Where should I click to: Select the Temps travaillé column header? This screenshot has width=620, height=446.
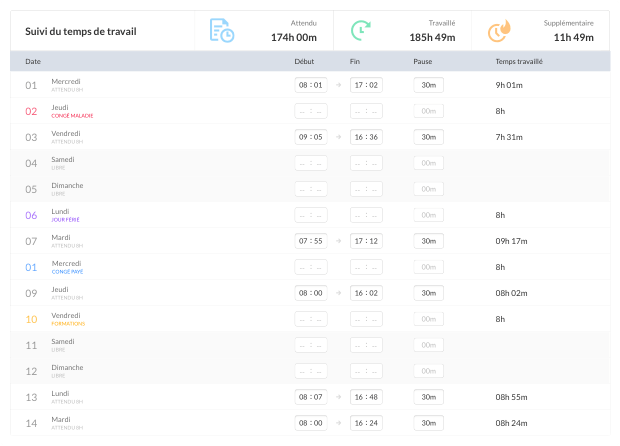click(x=519, y=61)
